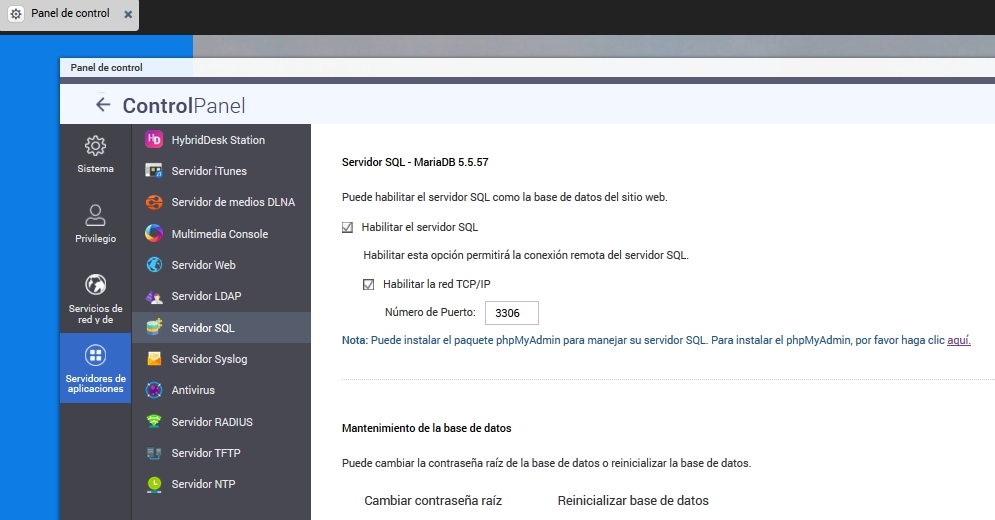
Task: Click the back arrow beside ControlPanel
Action: 103,105
